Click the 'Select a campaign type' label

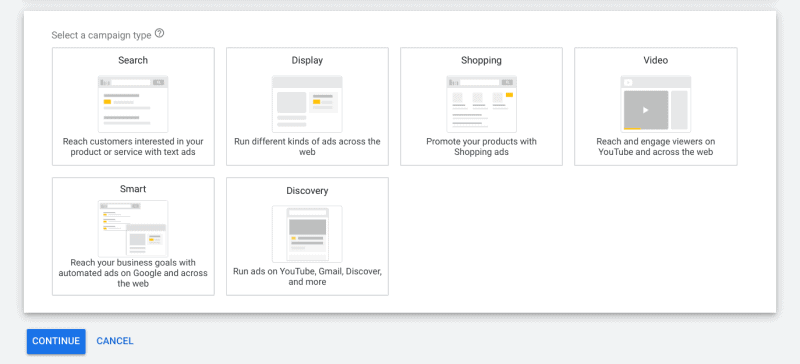(101, 35)
